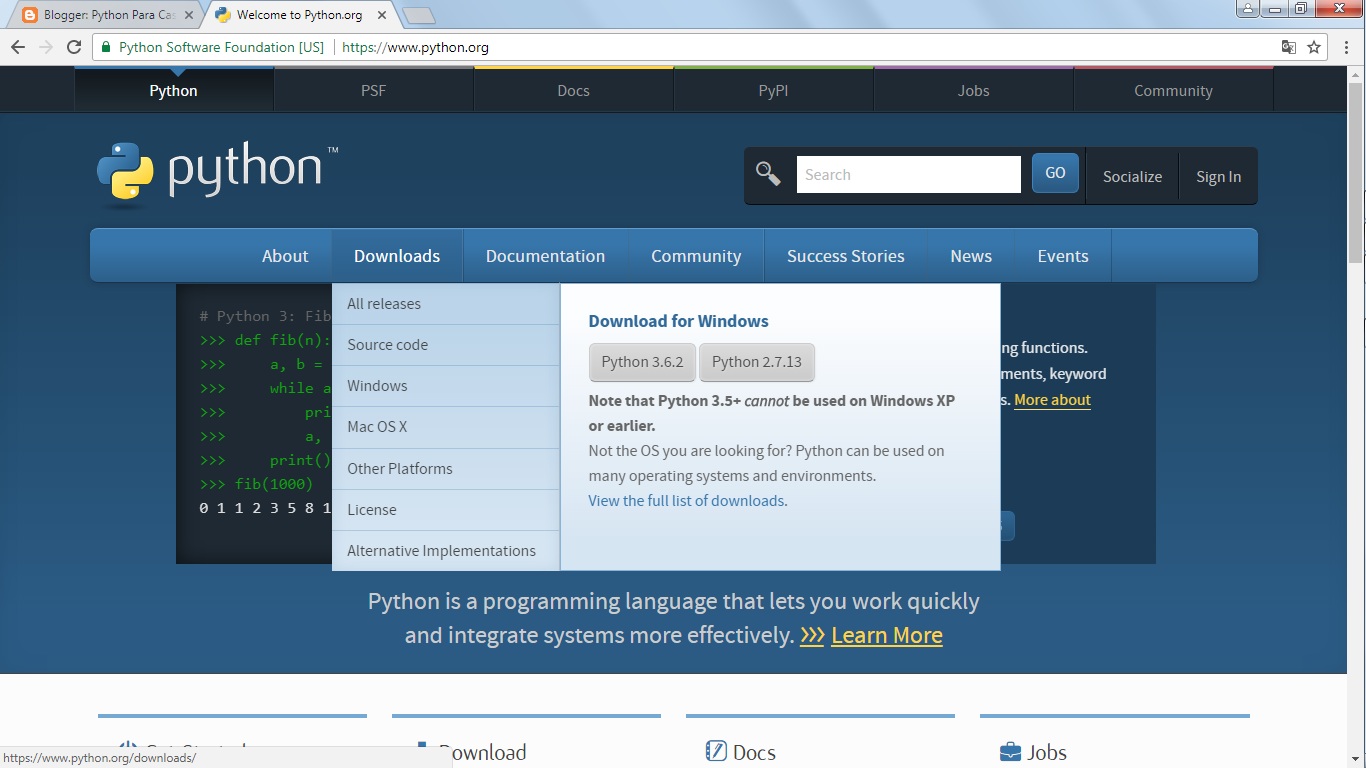Screen dimensions: 1366x768
Task: Click inside the Search input field
Action: pyautogui.click(x=908, y=173)
